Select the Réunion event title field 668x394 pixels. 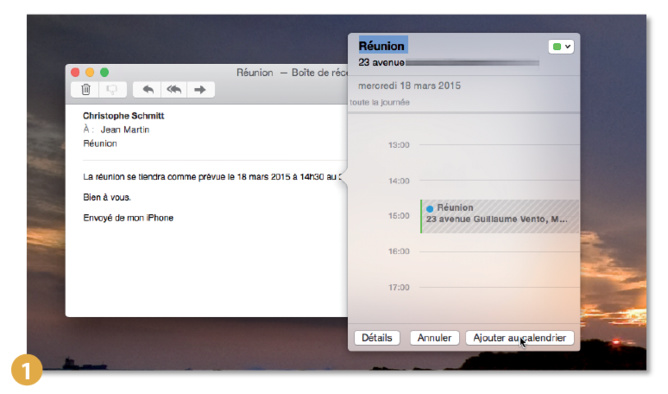click(x=382, y=46)
